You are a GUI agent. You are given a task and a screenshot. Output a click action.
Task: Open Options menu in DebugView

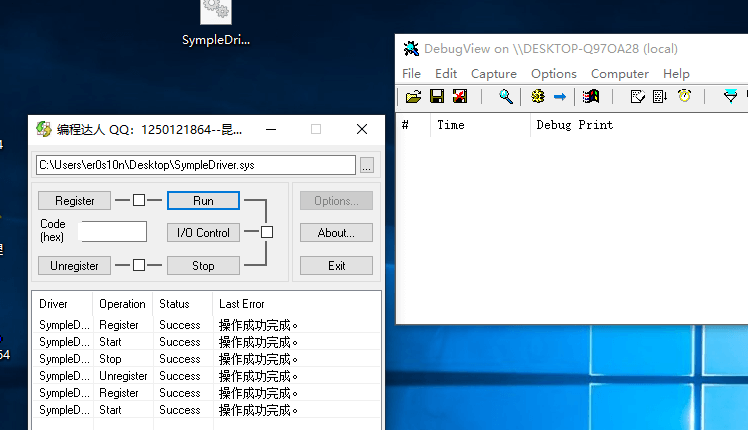pos(554,74)
